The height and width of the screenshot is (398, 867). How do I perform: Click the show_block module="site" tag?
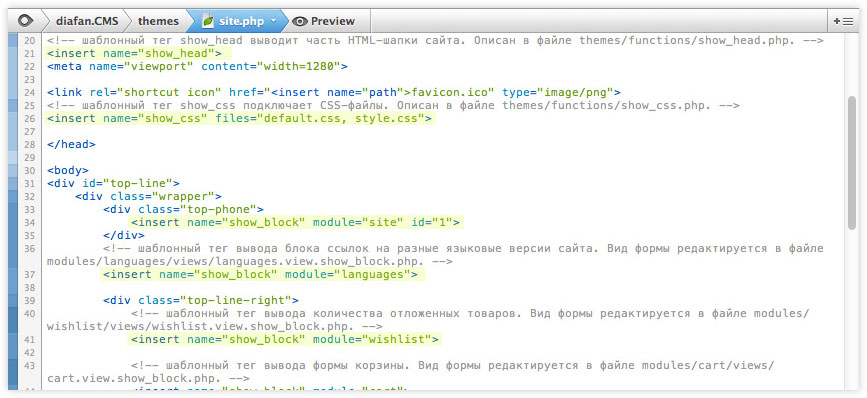[x=295, y=222]
